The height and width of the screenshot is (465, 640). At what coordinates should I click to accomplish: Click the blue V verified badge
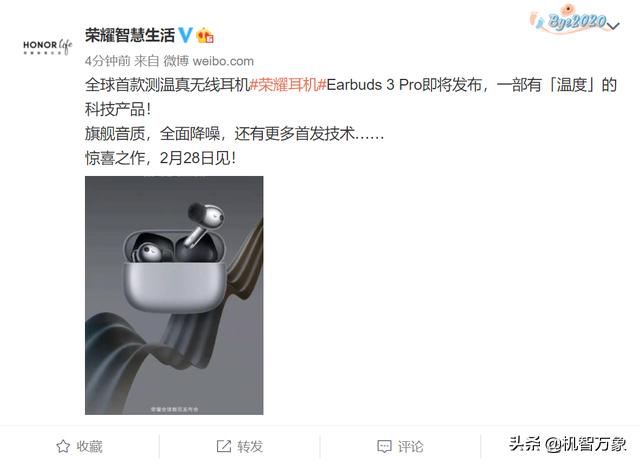tap(185, 35)
